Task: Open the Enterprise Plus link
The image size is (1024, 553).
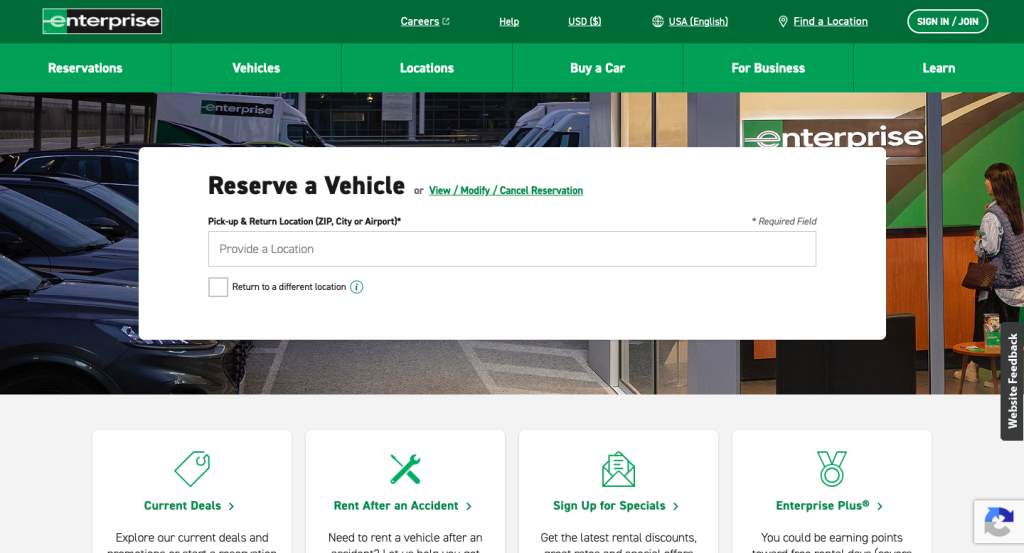Action: pos(823,505)
